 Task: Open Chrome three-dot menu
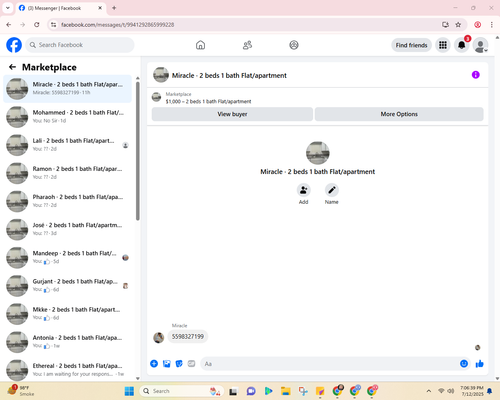point(492,25)
